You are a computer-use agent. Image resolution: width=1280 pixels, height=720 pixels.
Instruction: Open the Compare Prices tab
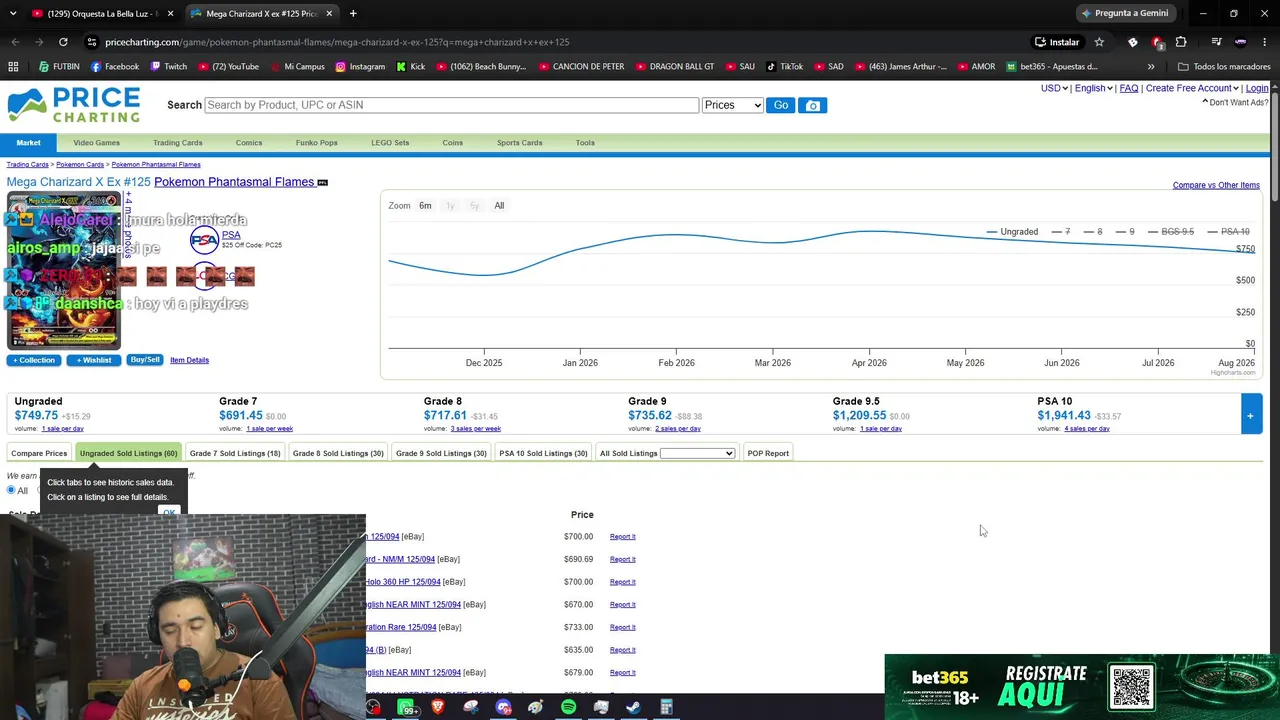39,453
